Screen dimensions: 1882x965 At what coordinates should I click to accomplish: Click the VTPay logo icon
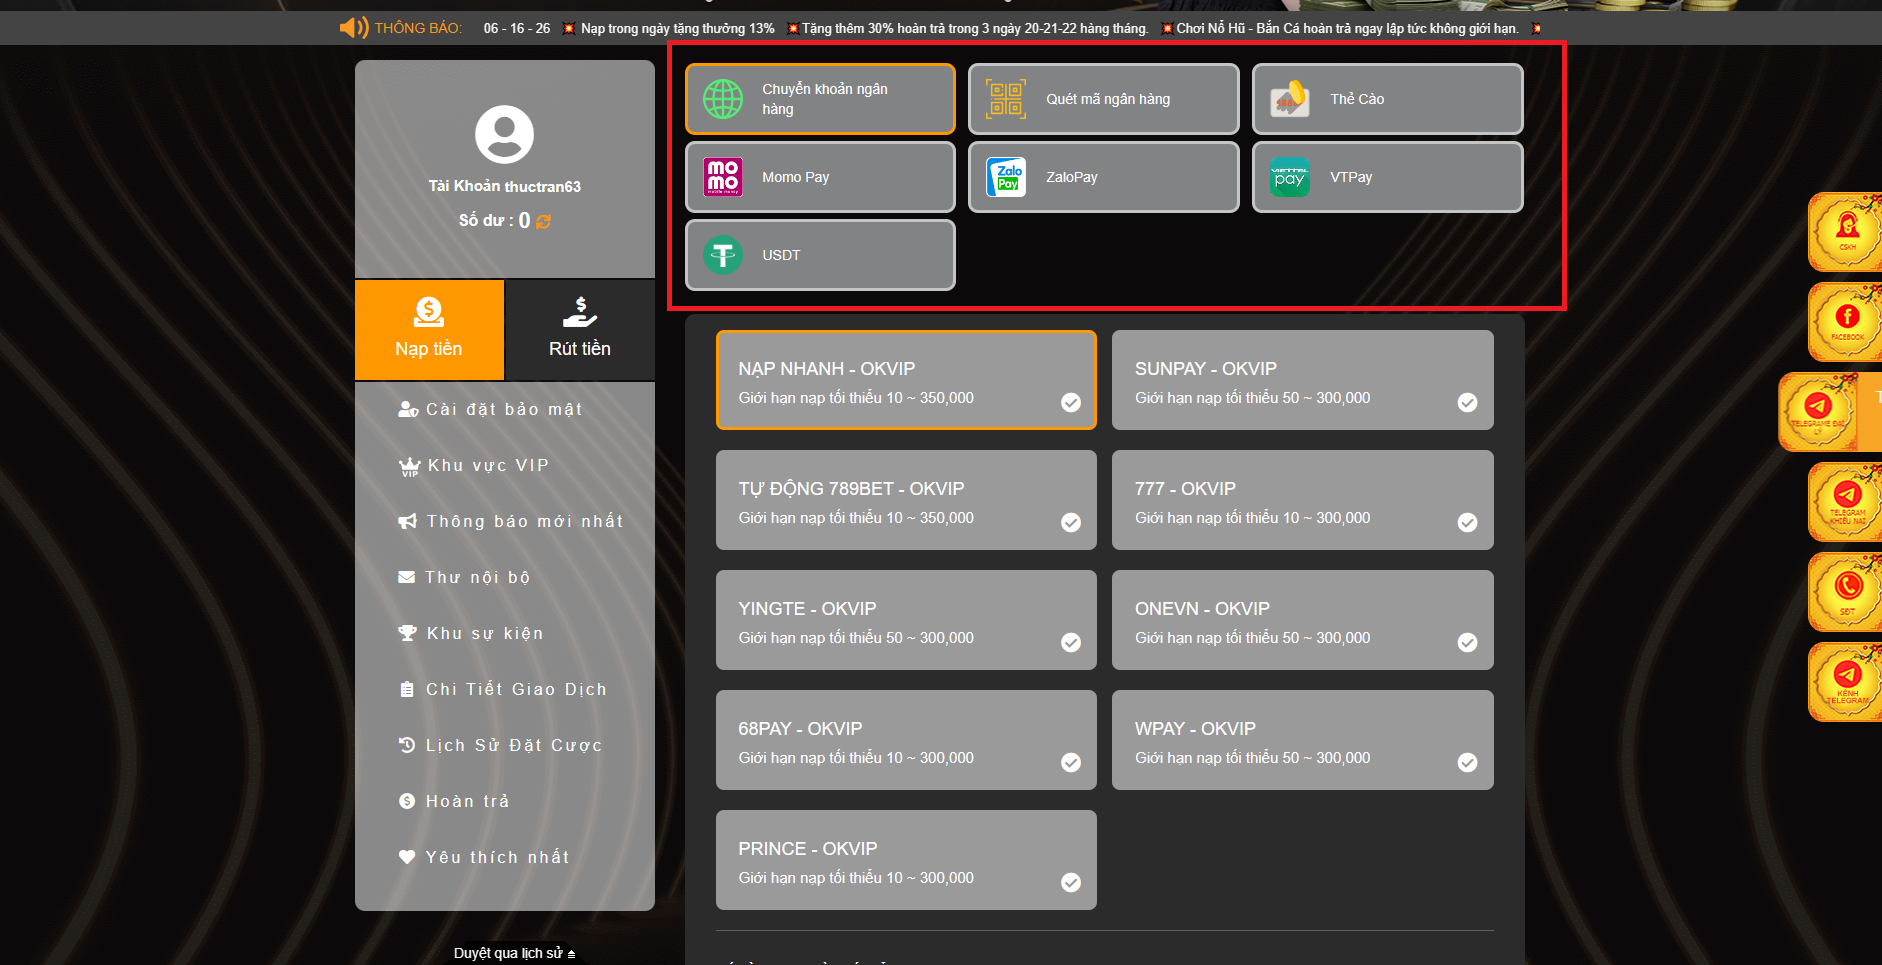[1290, 177]
